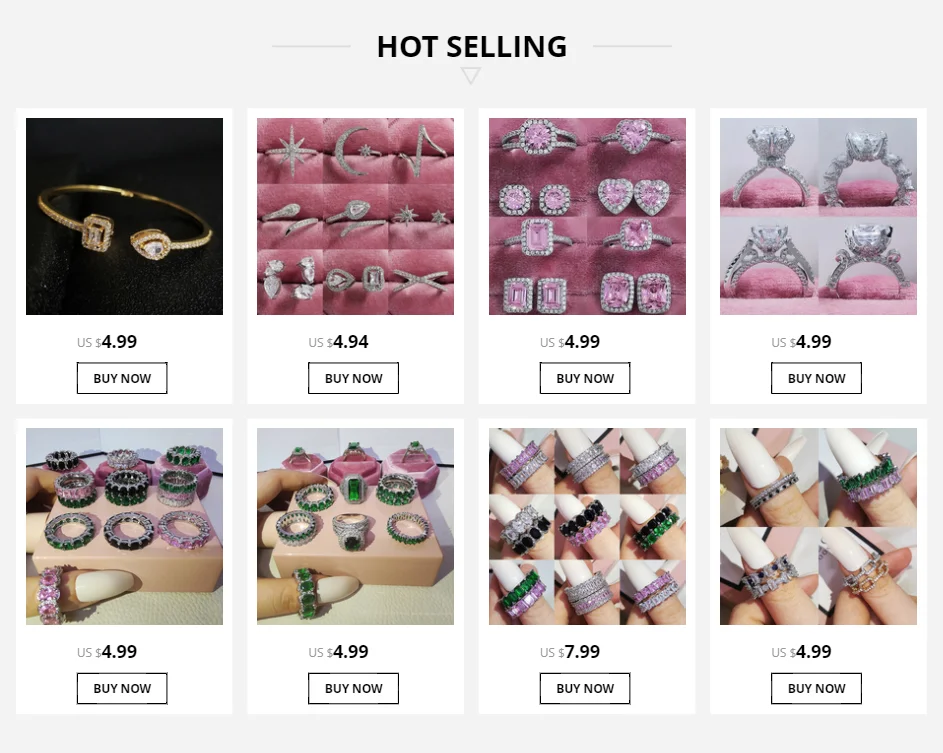Open the large solitaire rings image

tap(819, 216)
